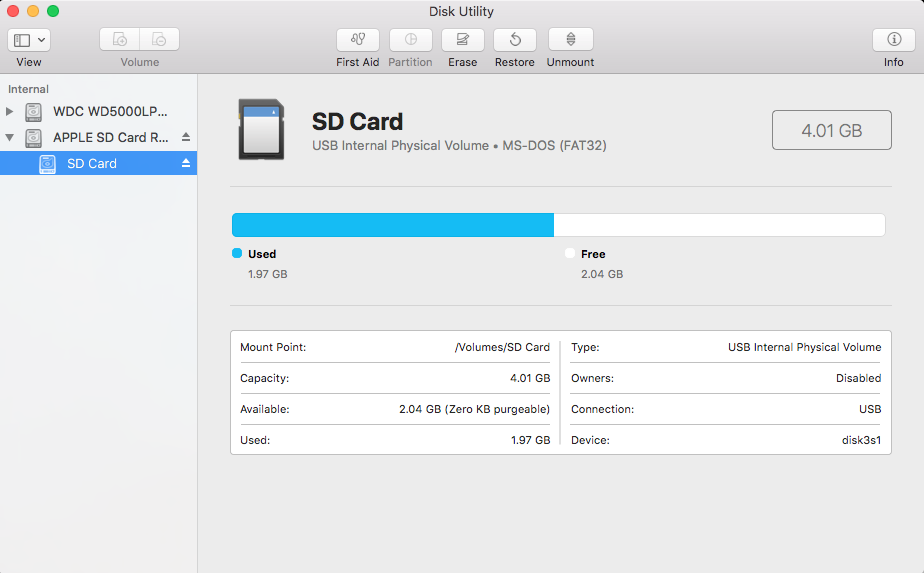Click the add Volume icon
The width and height of the screenshot is (924, 573).
(x=120, y=40)
